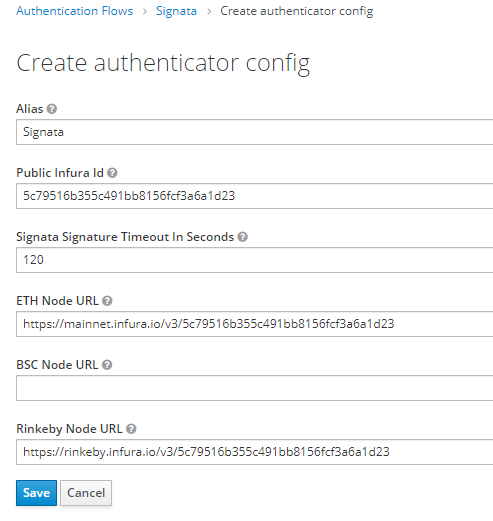The image size is (493, 521).
Task: Focus the Alias input field
Action: coord(255,132)
